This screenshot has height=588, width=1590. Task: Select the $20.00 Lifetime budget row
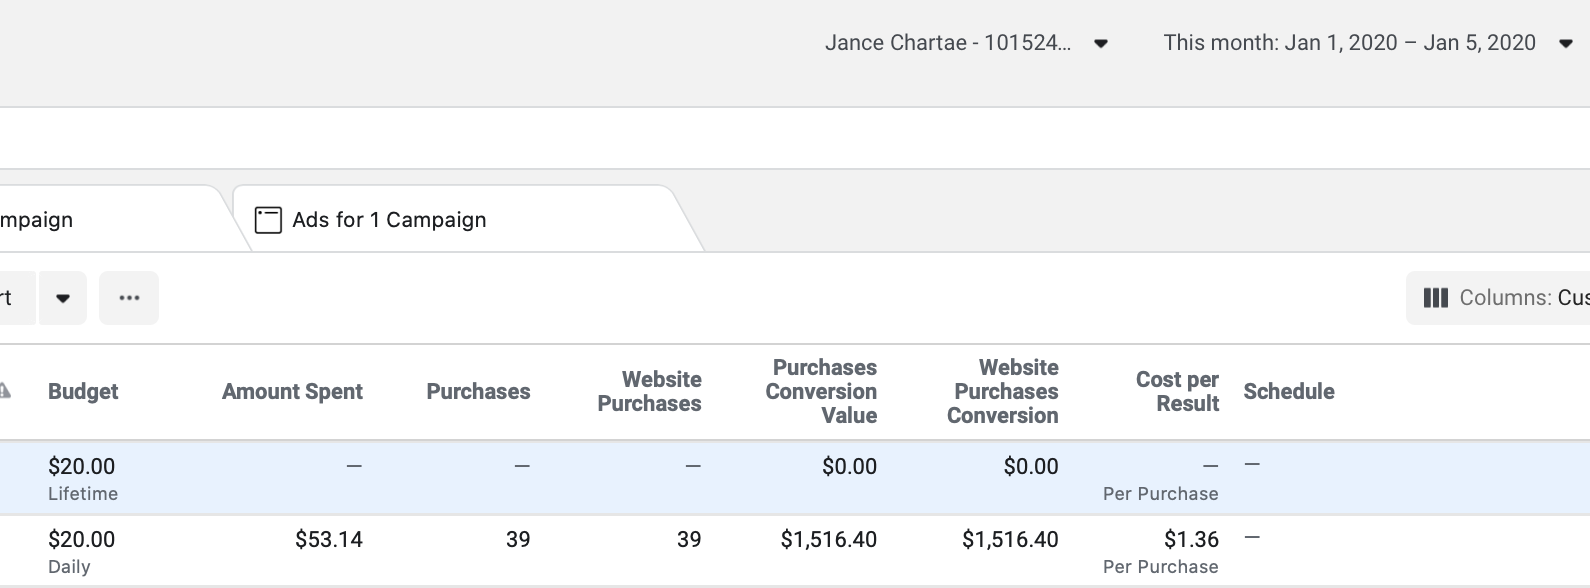(x=795, y=478)
